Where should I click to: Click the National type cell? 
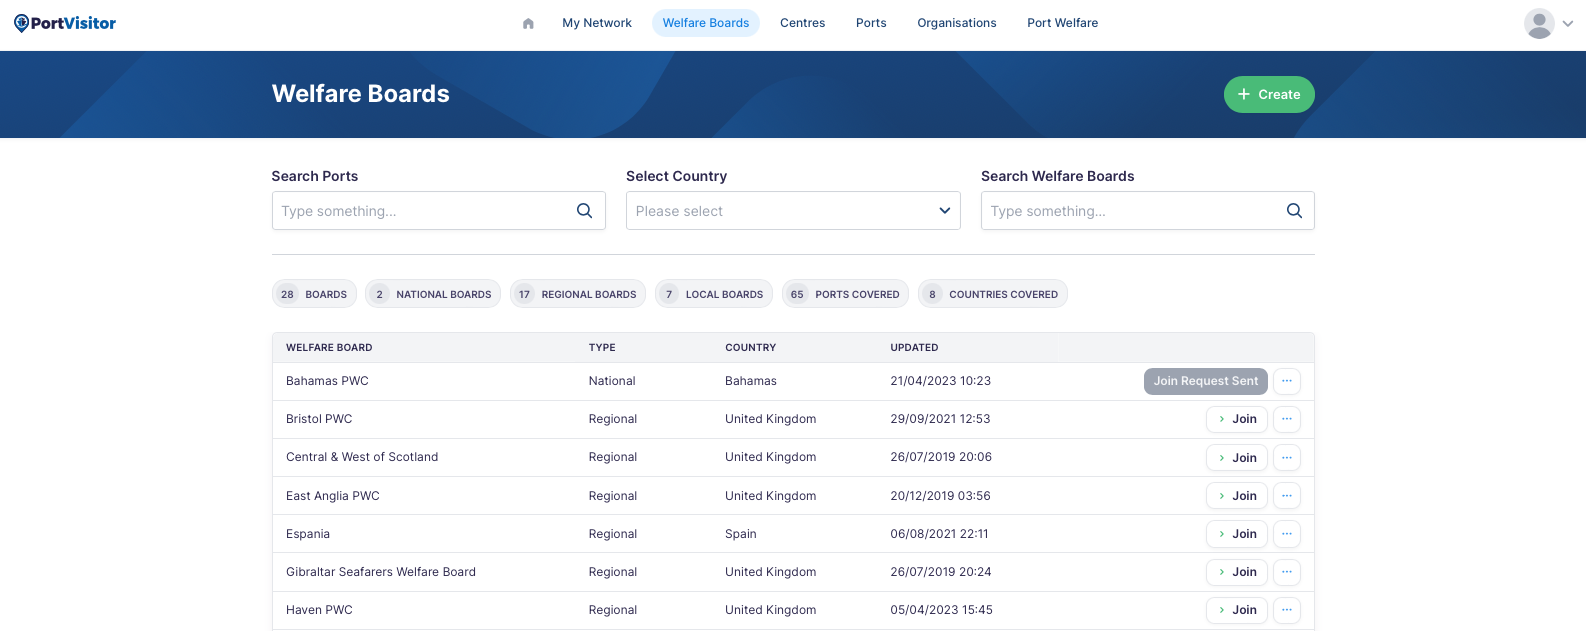612,381
